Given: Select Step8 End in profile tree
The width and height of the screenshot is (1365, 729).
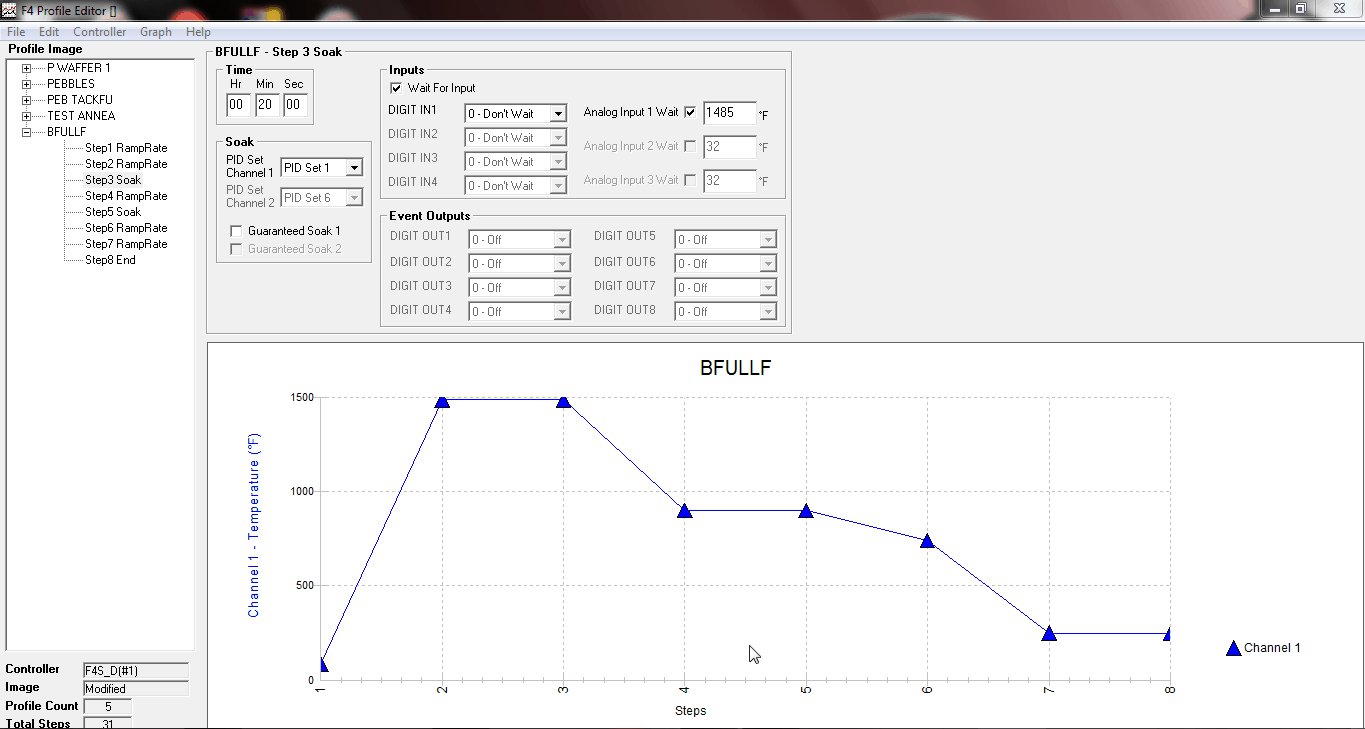Looking at the screenshot, I should click(110, 260).
